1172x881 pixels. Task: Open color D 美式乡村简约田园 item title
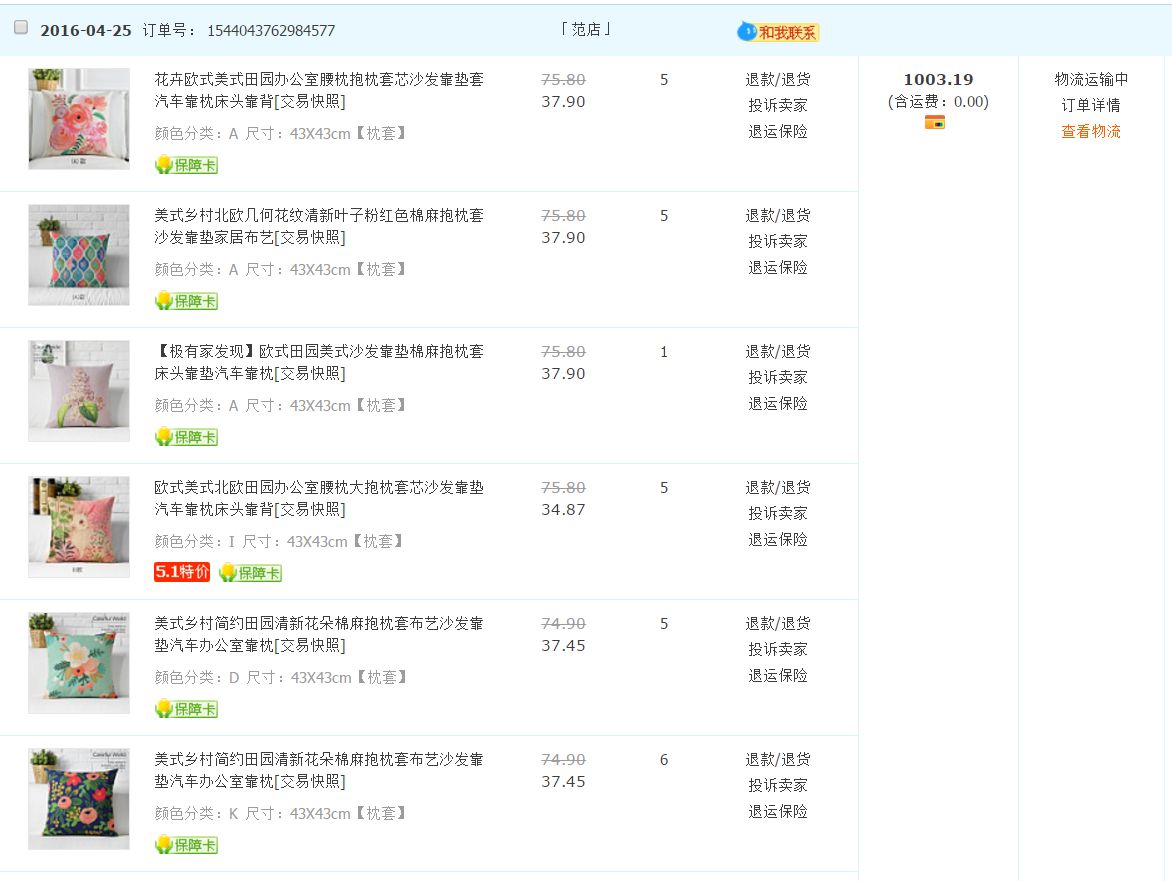click(319, 634)
